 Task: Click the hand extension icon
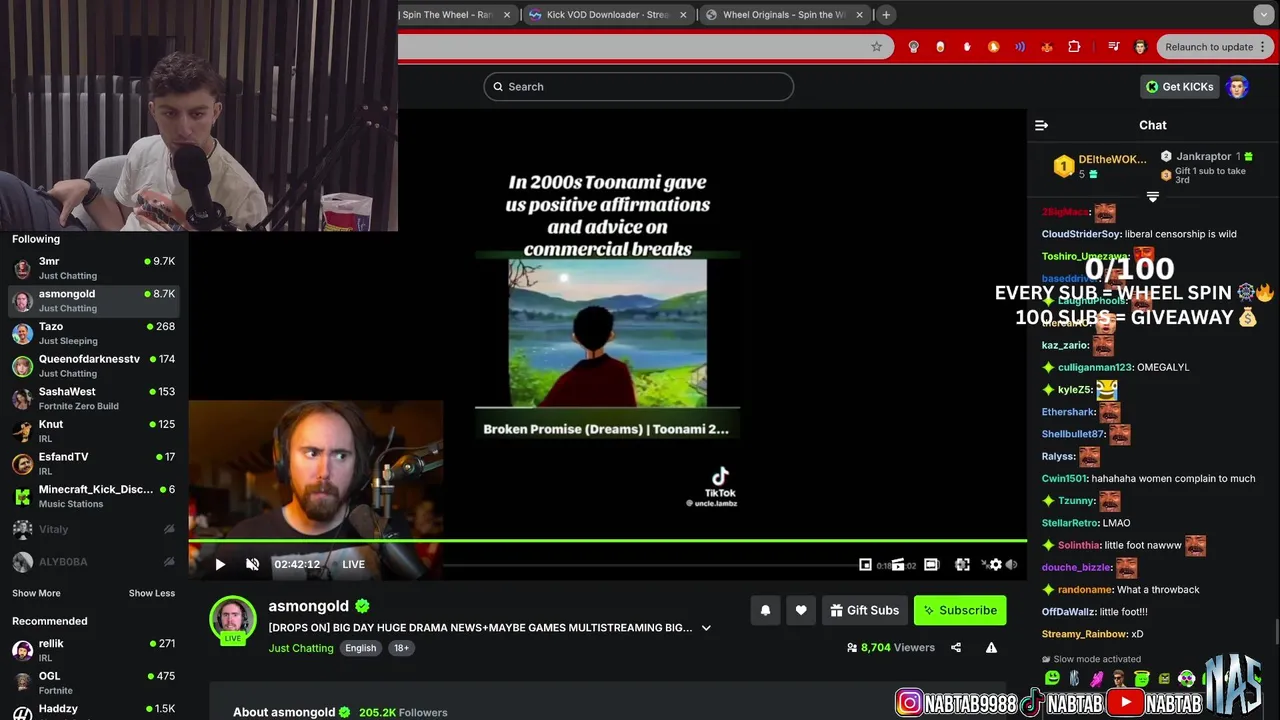tap(967, 47)
